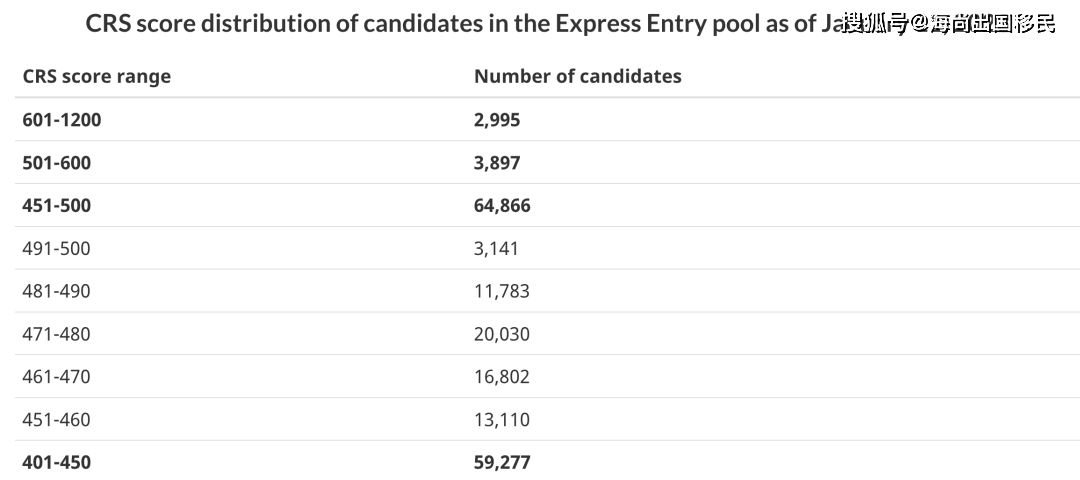Select the 451-460 sub-range cell
The width and height of the screenshot is (1080, 480).
[x=56, y=419]
